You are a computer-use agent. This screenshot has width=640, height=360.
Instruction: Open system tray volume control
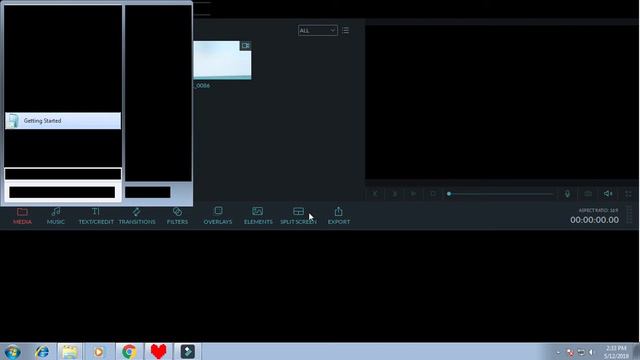point(591,352)
